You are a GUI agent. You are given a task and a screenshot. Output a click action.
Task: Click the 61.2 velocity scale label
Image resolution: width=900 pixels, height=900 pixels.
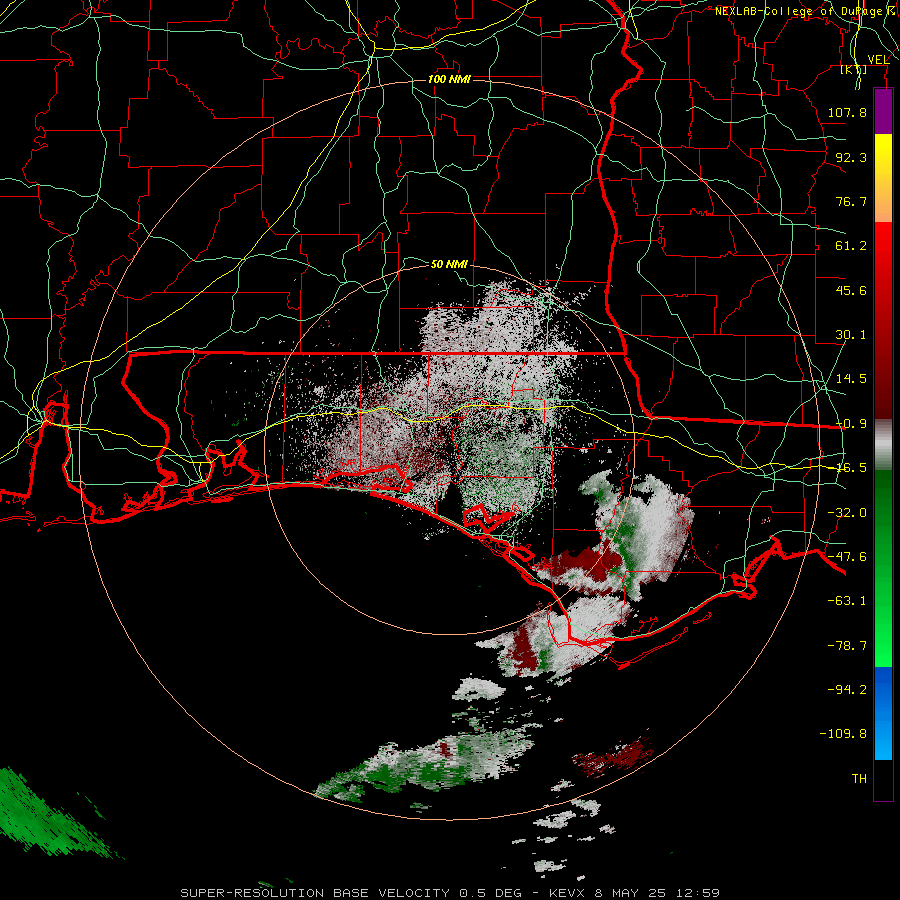851,246
